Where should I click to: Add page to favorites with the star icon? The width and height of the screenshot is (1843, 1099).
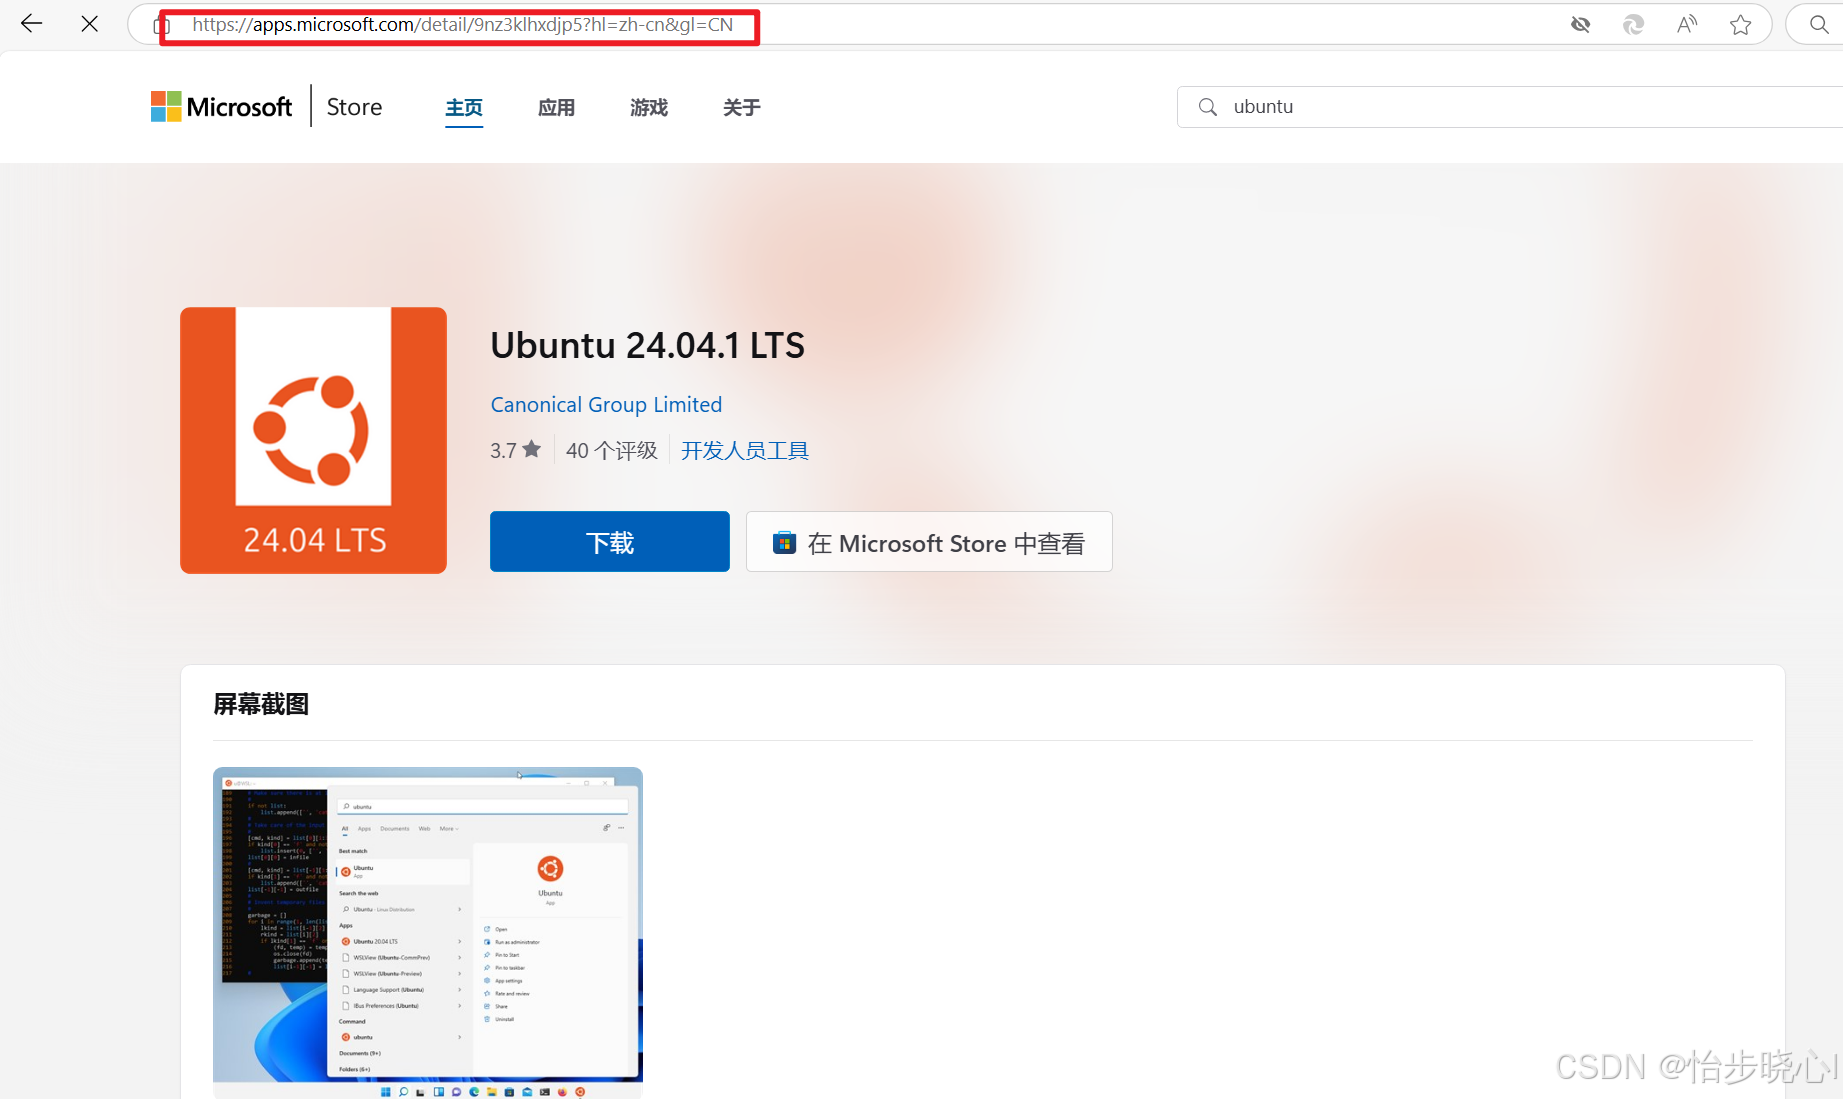click(1740, 25)
